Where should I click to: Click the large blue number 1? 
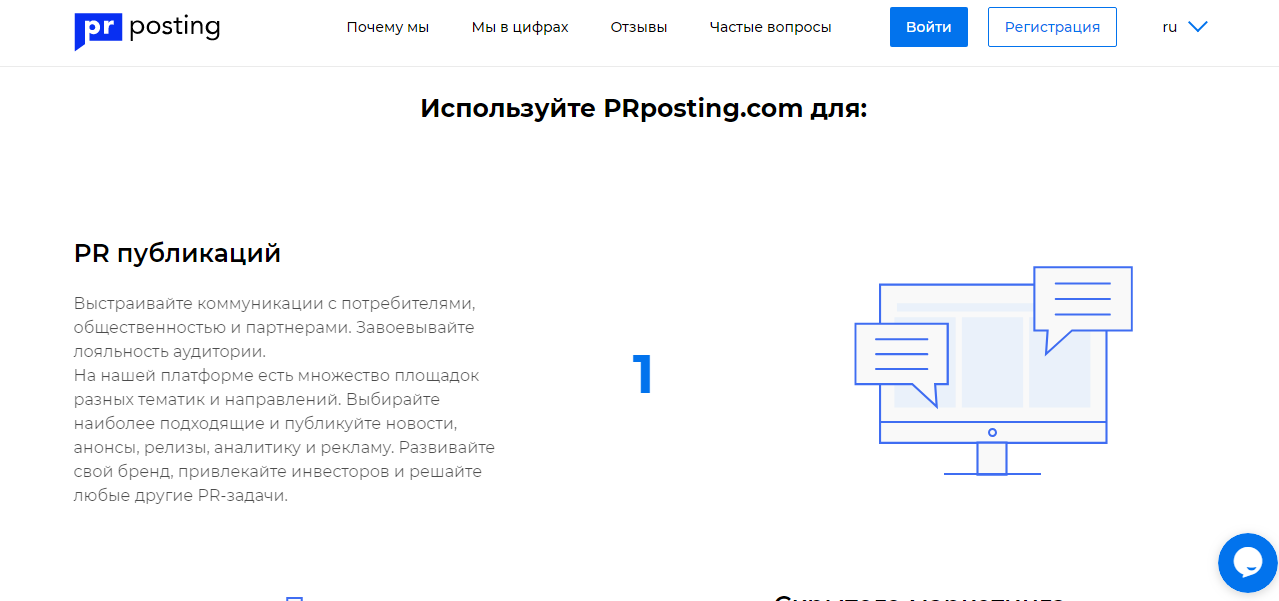pos(642,375)
